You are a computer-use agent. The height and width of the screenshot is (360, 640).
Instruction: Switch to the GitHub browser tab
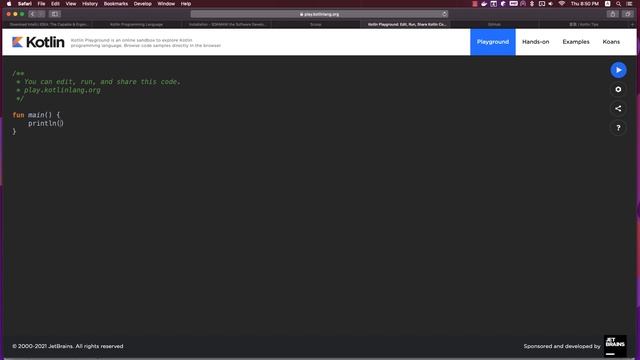pyautogui.click(x=494, y=24)
